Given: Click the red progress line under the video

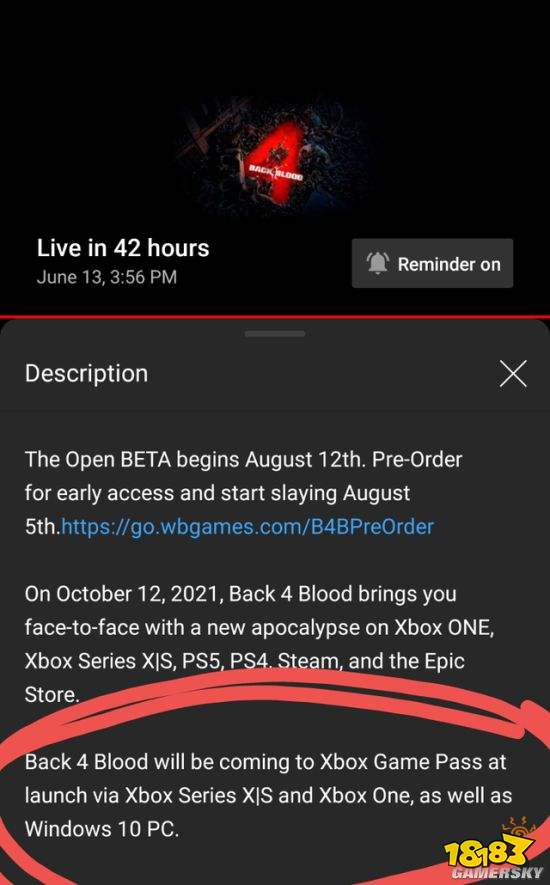Looking at the screenshot, I should tap(275, 317).
